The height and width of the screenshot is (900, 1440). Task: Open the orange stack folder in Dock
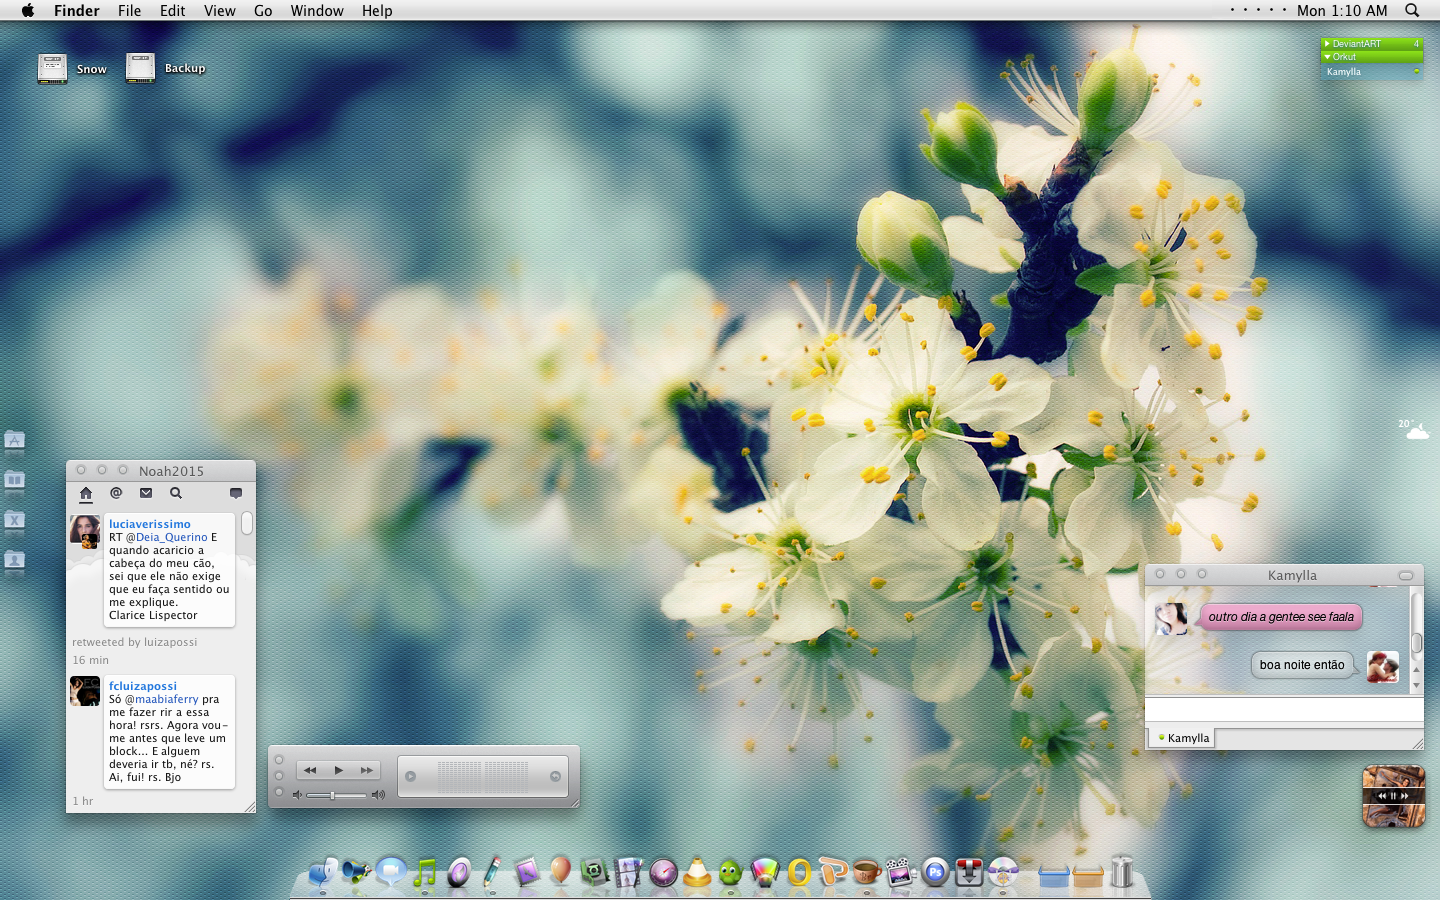[1088, 876]
